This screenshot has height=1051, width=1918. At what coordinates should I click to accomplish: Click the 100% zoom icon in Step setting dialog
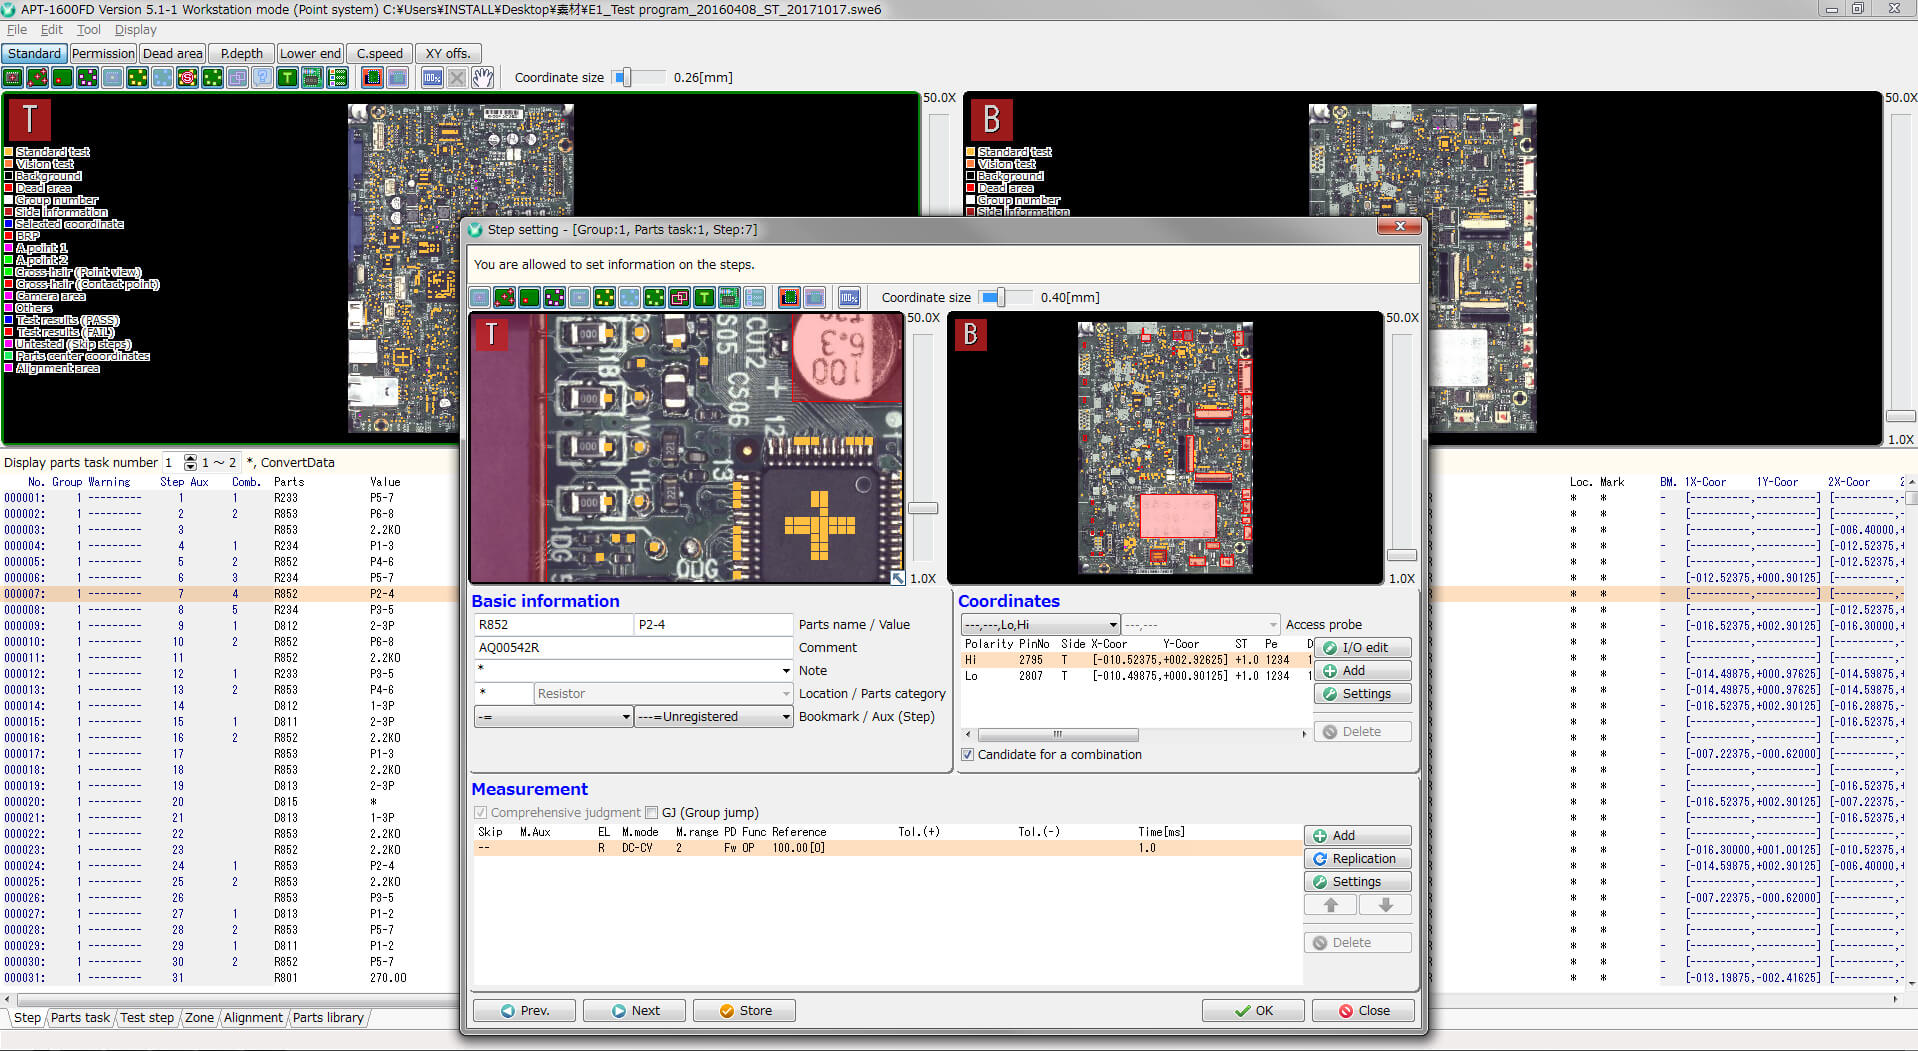(849, 298)
